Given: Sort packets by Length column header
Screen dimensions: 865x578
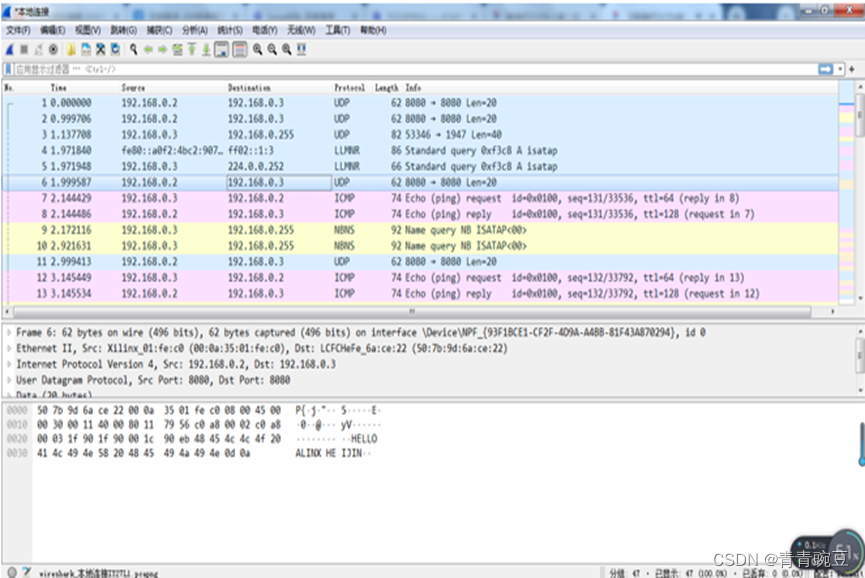Looking at the screenshot, I should (386, 88).
